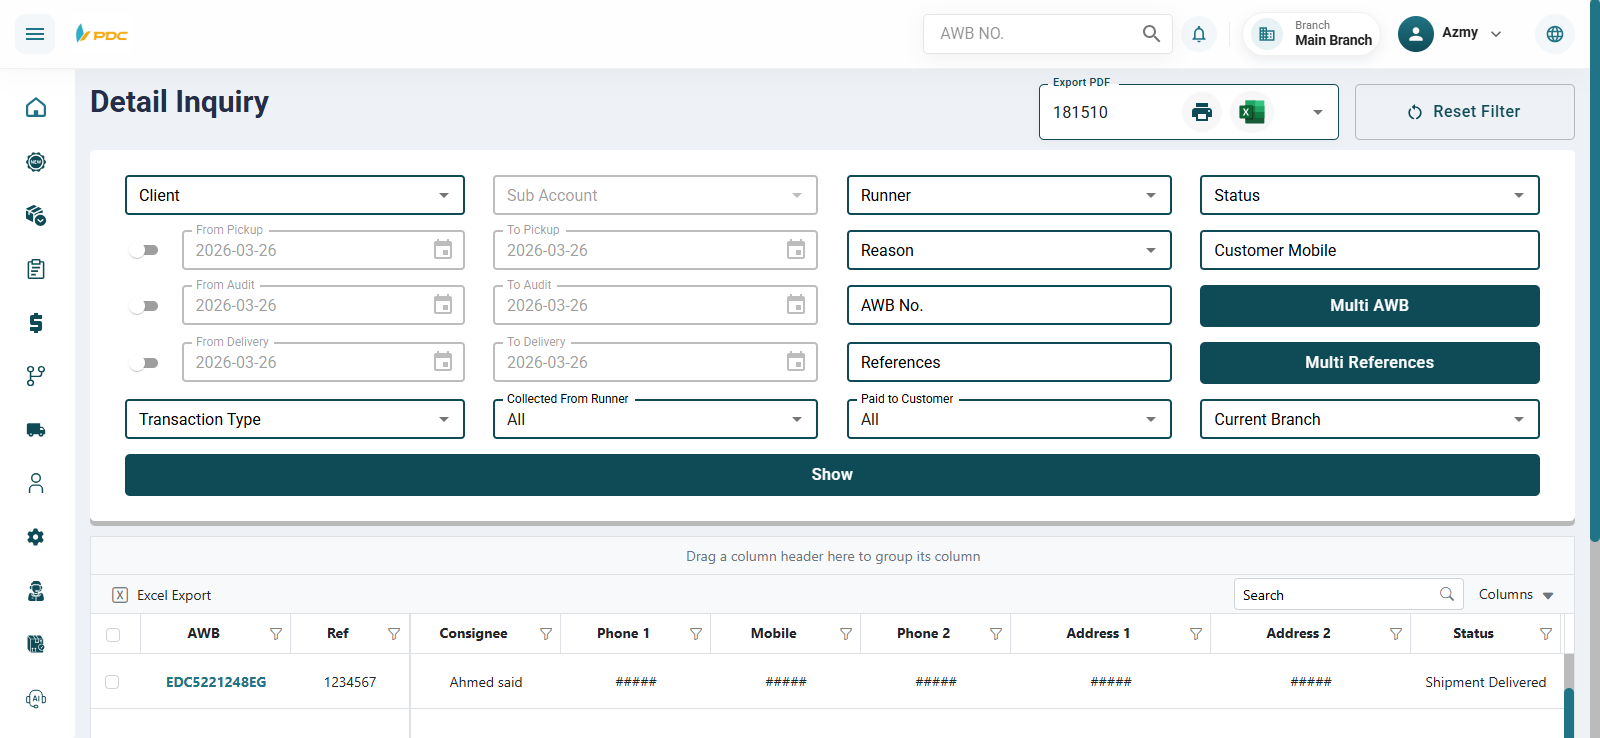
Task: Open the Columns chooser menu
Action: pyautogui.click(x=1515, y=595)
